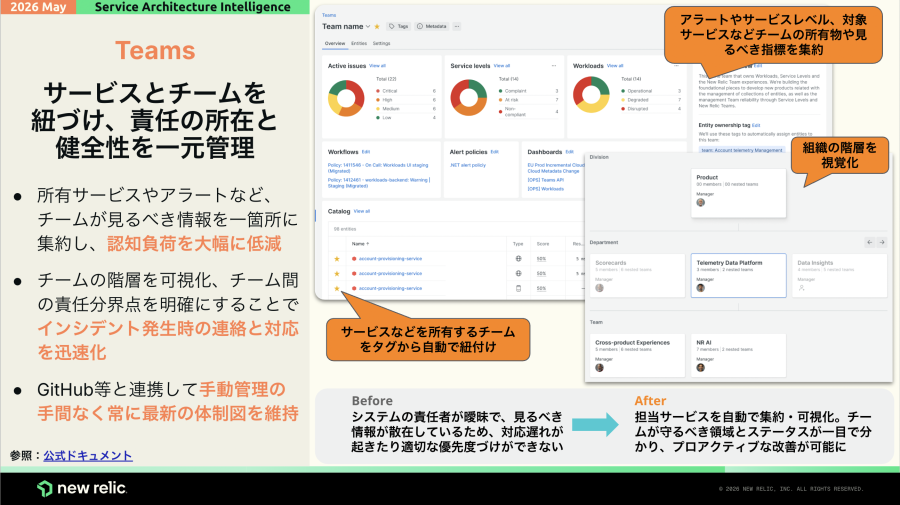Open the Metadata info button
The height and width of the screenshot is (505, 900).
pos(432,26)
